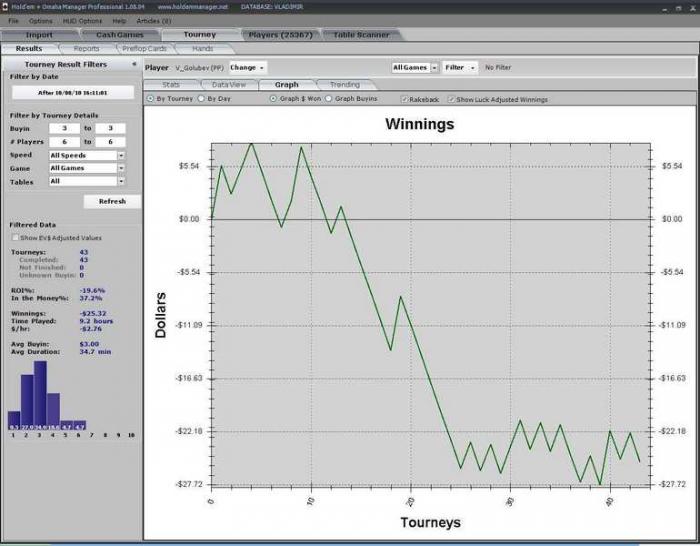Switch to the Tourney main tab
700x546 pixels.
pos(200,35)
